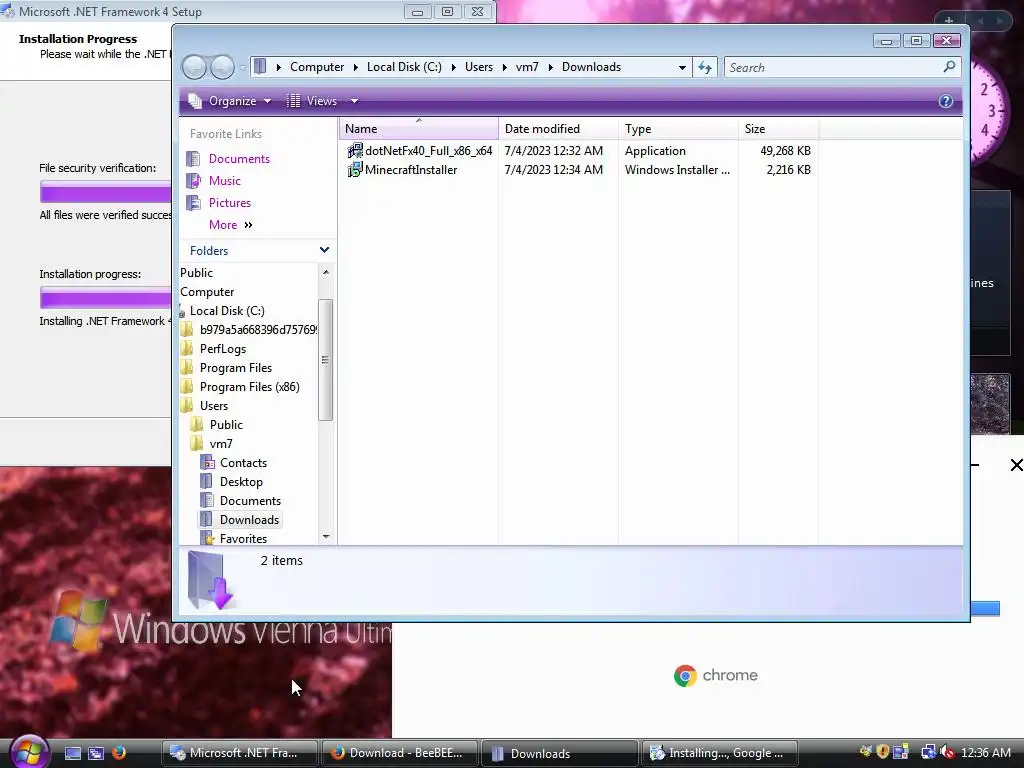This screenshot has height=768, width=1024.
Task: Select Local Disk (C:) in folder tree
Action: tap(227, 311)
